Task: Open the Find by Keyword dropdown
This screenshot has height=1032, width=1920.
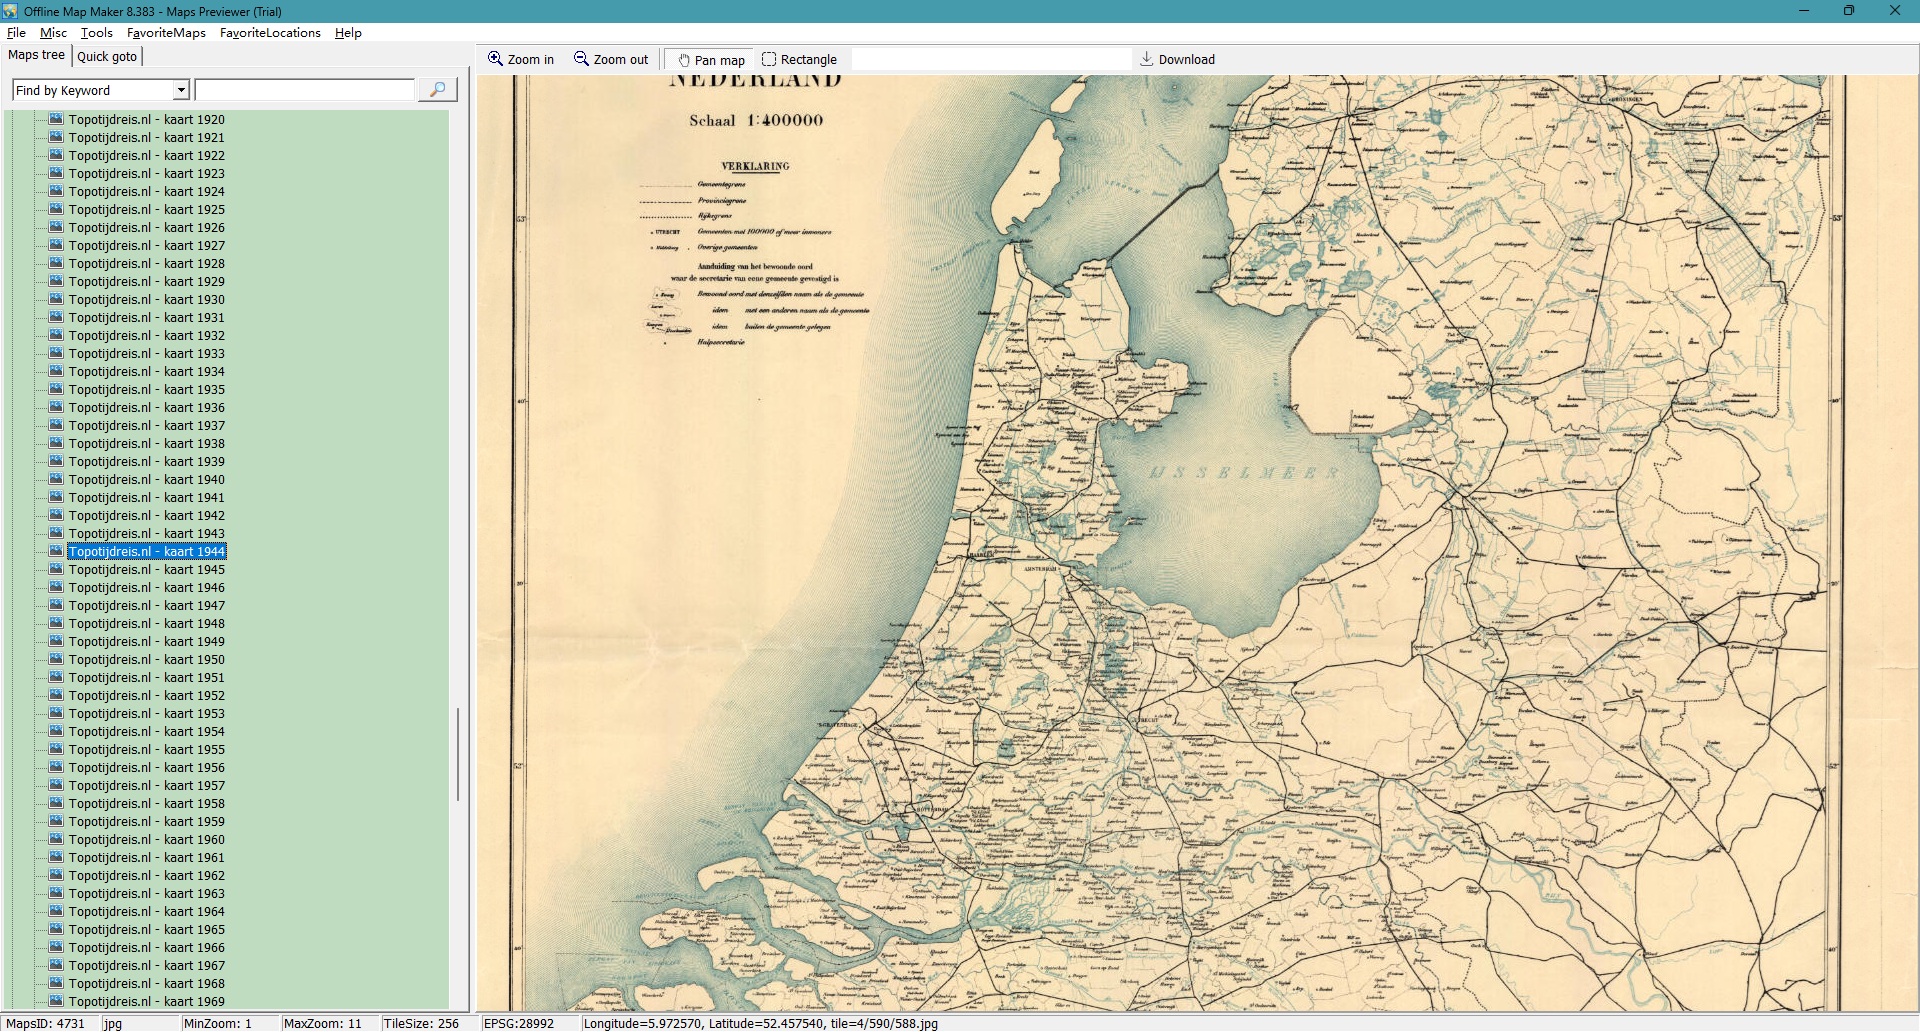Action: point(181,90)
